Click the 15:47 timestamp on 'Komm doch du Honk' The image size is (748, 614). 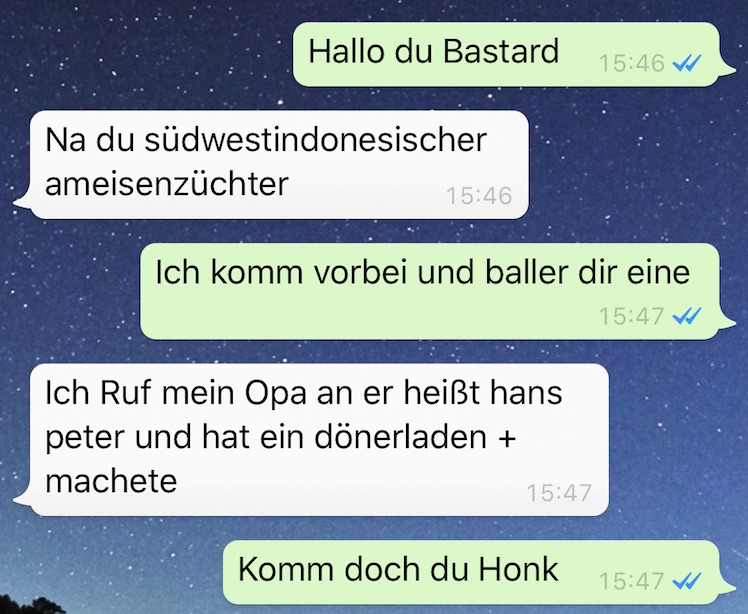tap(632, 581)
